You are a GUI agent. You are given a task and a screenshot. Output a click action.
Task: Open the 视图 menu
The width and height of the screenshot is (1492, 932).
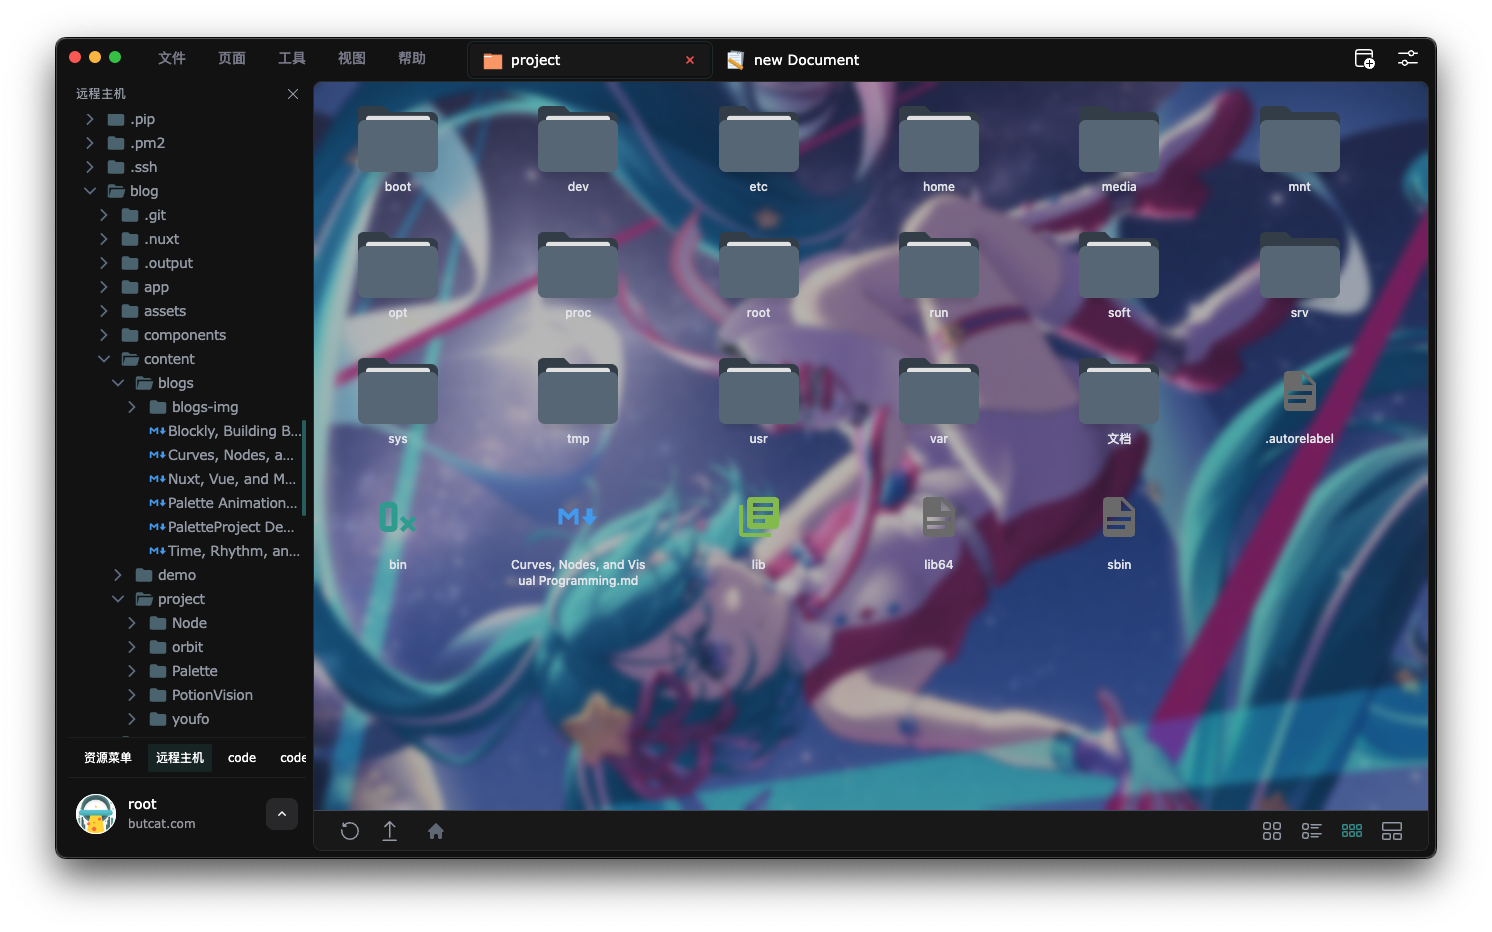coord(352,59)
